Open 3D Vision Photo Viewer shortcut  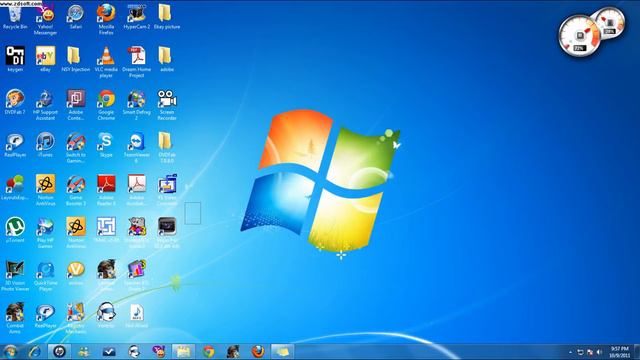(15, 276)
